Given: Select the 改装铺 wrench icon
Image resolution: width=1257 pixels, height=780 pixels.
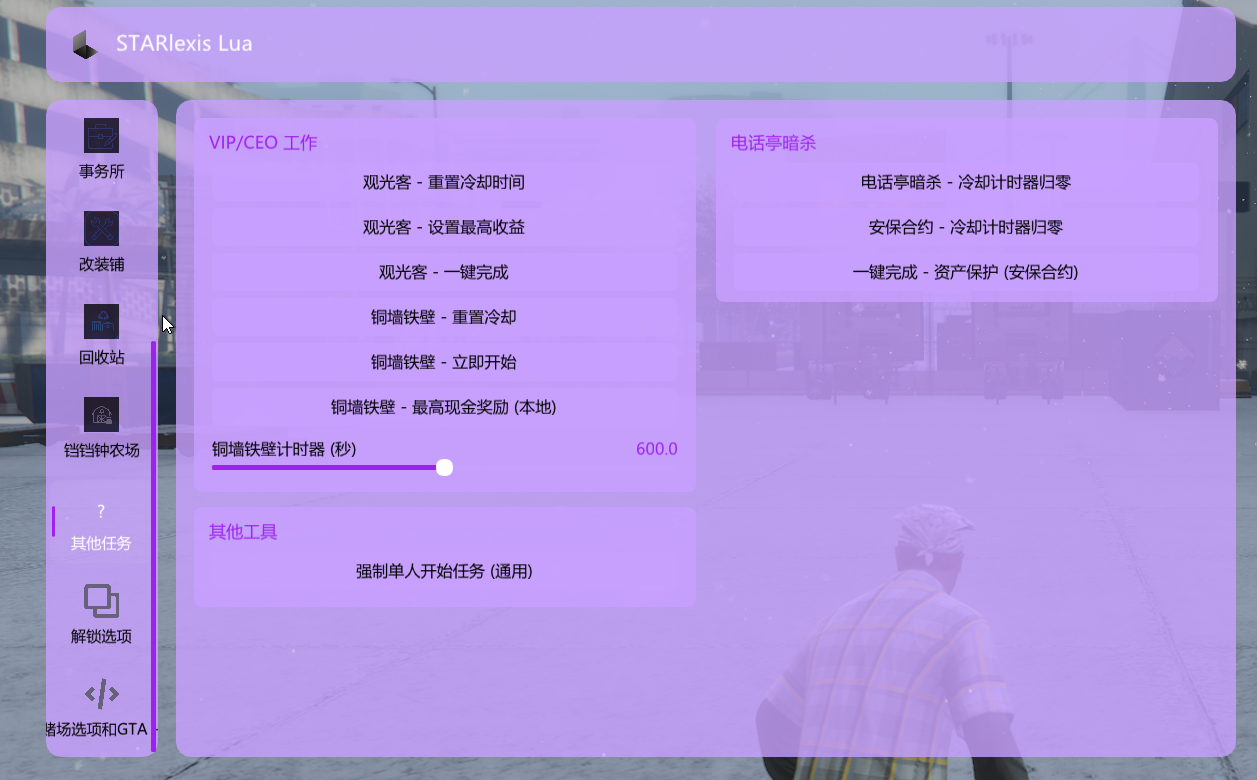Looking at the screenshot, I should click(101, 229).
